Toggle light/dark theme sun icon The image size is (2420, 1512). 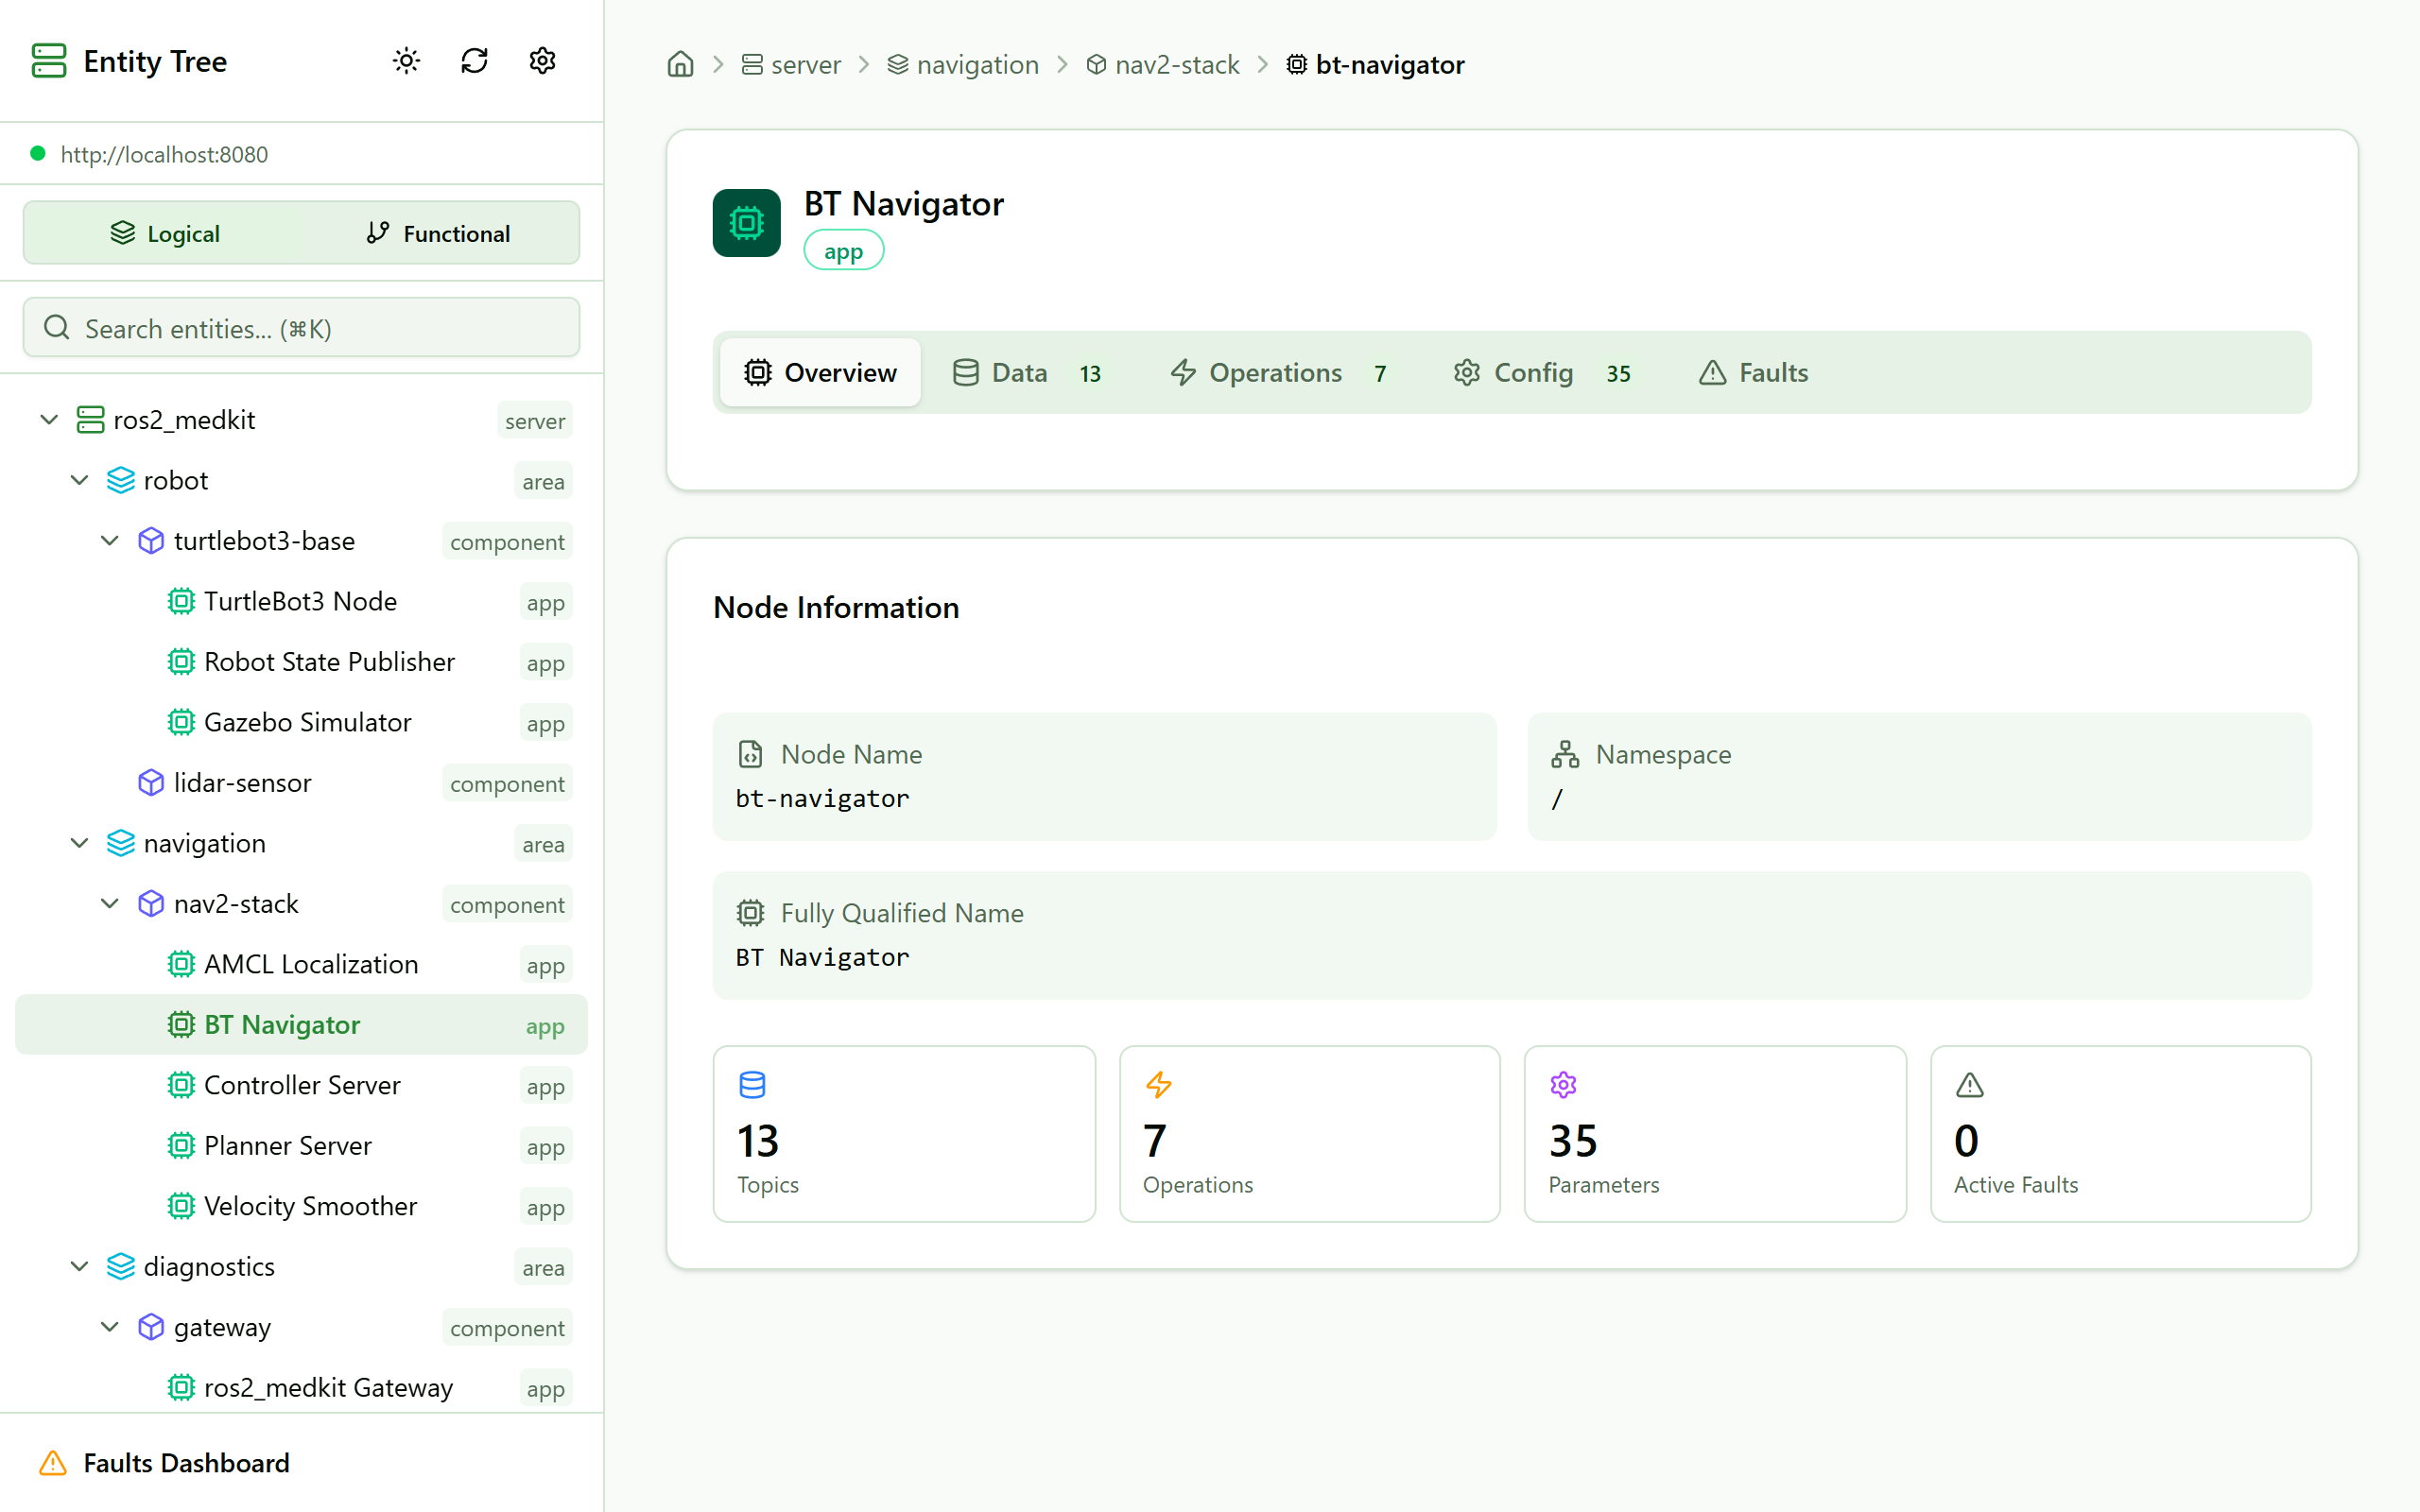click(406, 61)
